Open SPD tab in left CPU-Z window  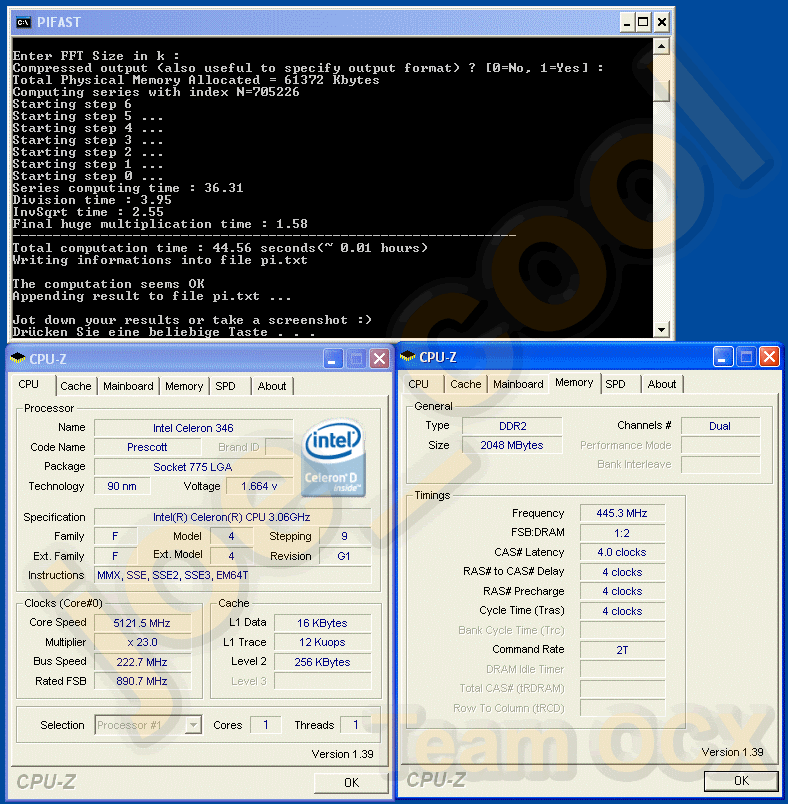tap(226, 386)
